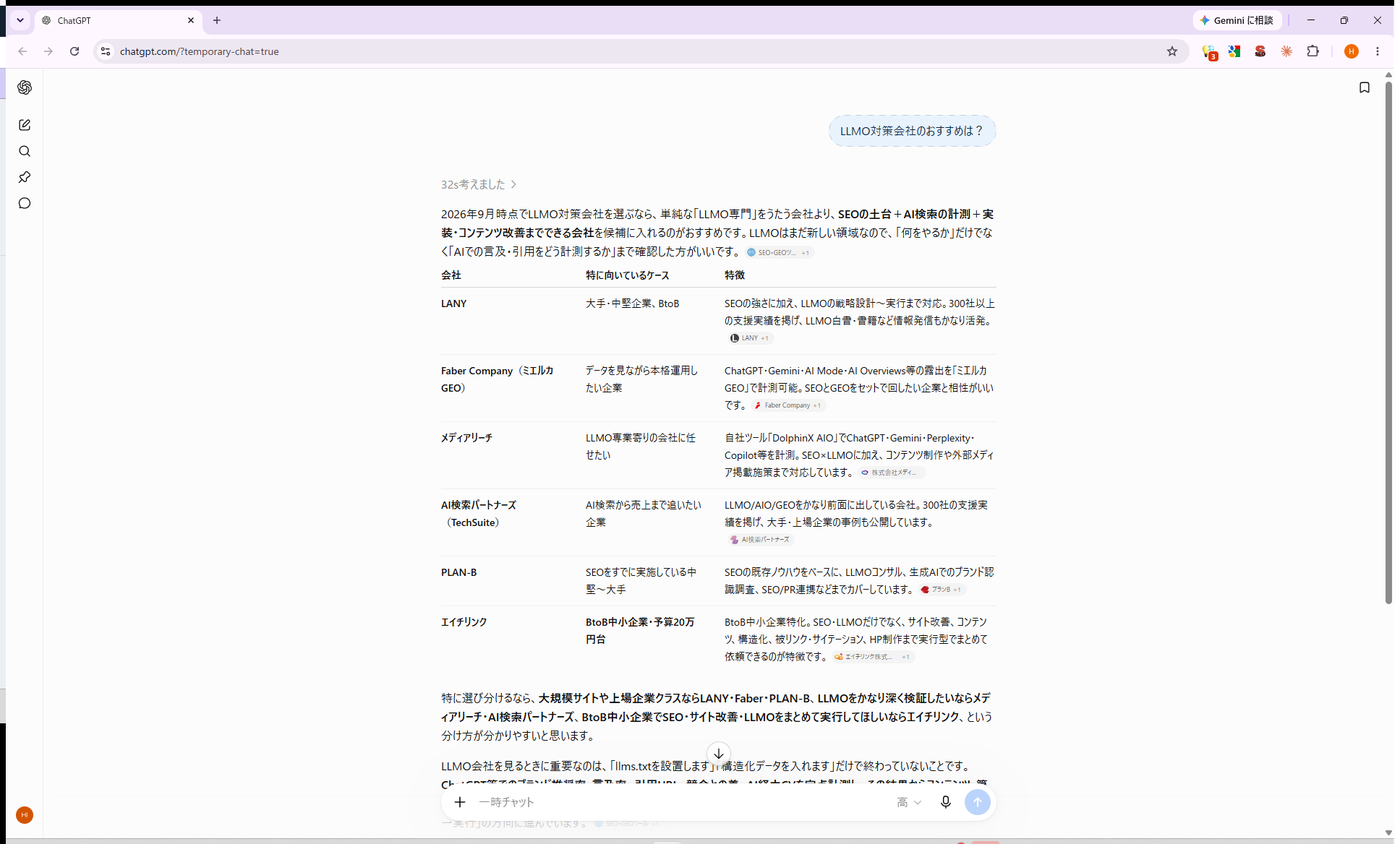The width and height of the screenshot is (1400, 844).
Task: Open a new browser tab
Action: (217, 20)
